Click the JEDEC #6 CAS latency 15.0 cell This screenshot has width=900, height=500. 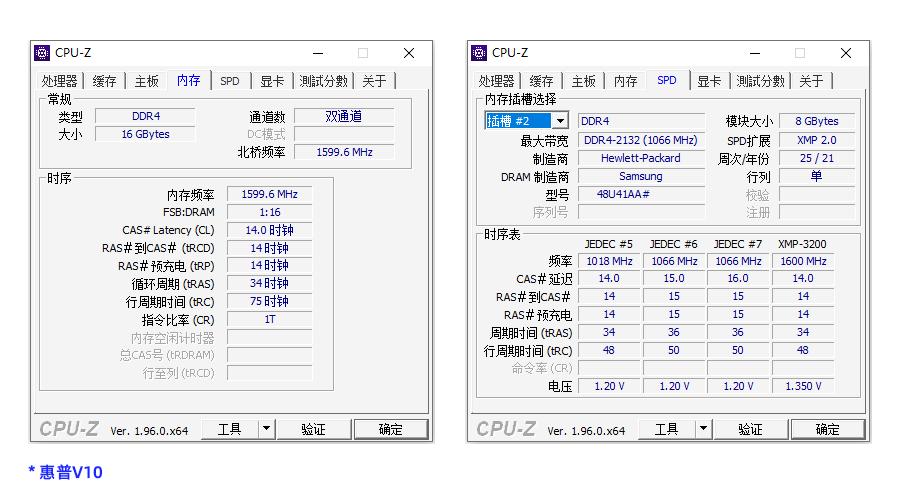[x=674, y=278]
